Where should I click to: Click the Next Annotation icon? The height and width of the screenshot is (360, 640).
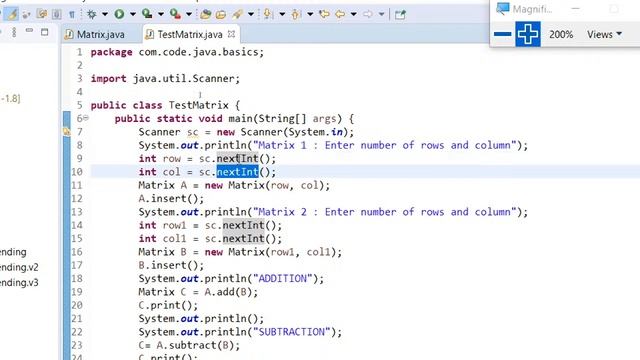[268, 14]
